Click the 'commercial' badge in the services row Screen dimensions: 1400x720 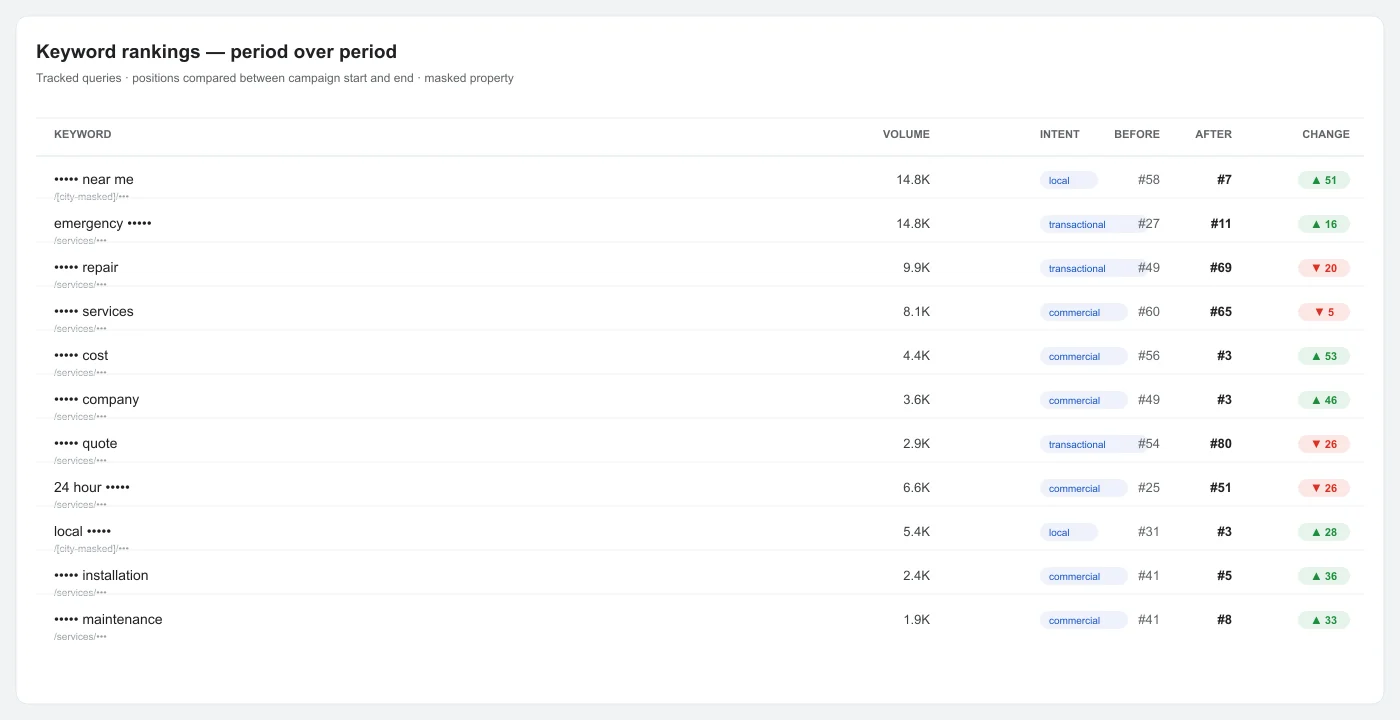tap(1084, 312)
